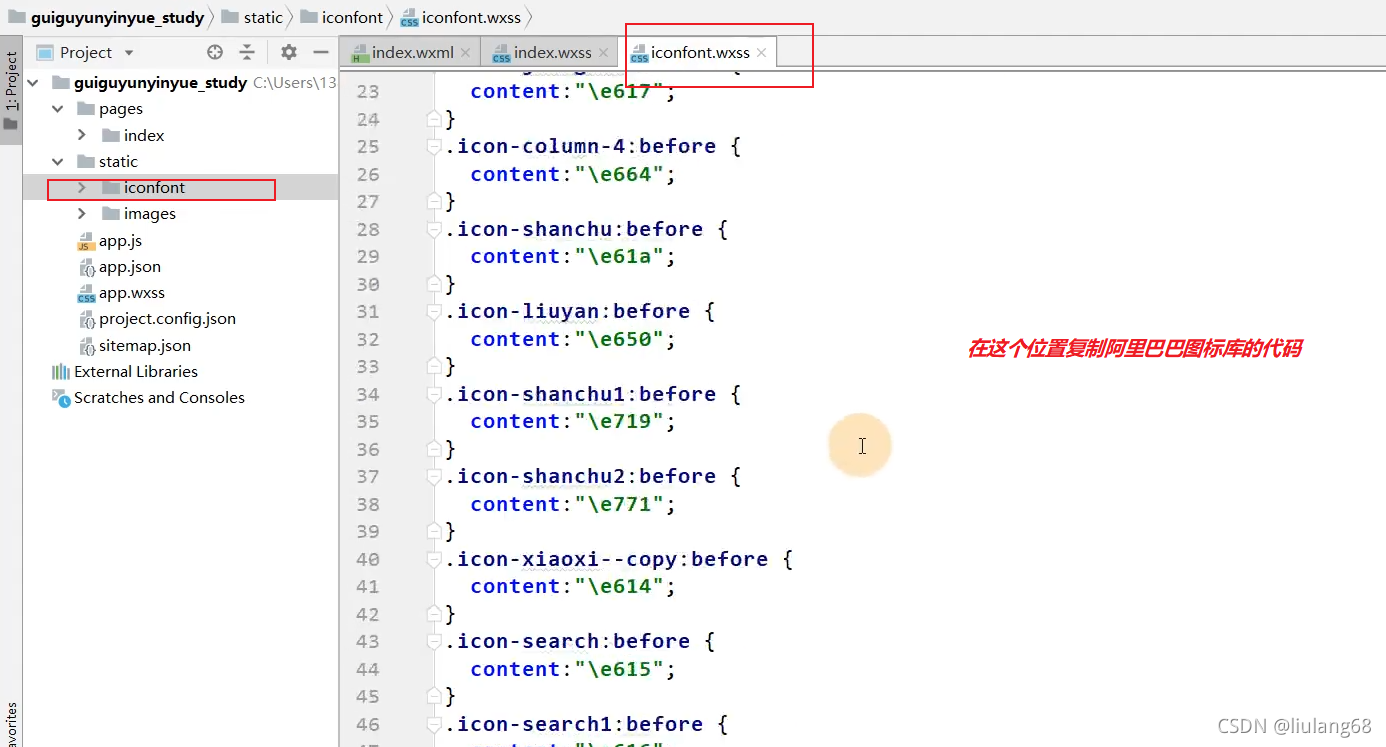
Task: Open app.json file
Action: 130,266
